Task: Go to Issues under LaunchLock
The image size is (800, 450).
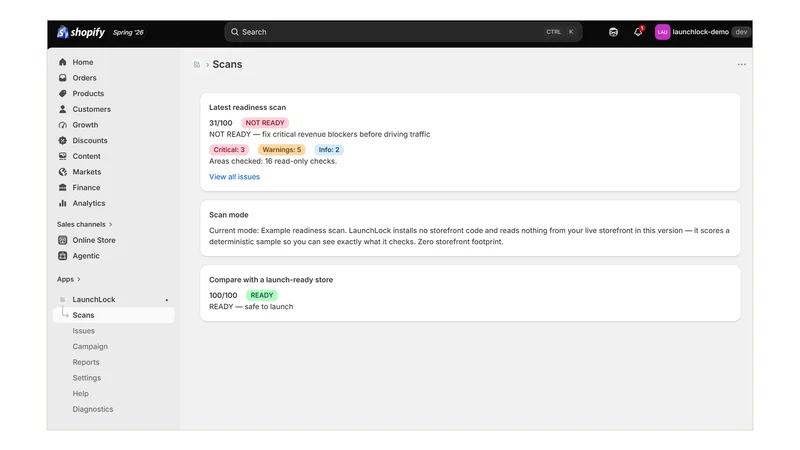Action: [84, 331]
